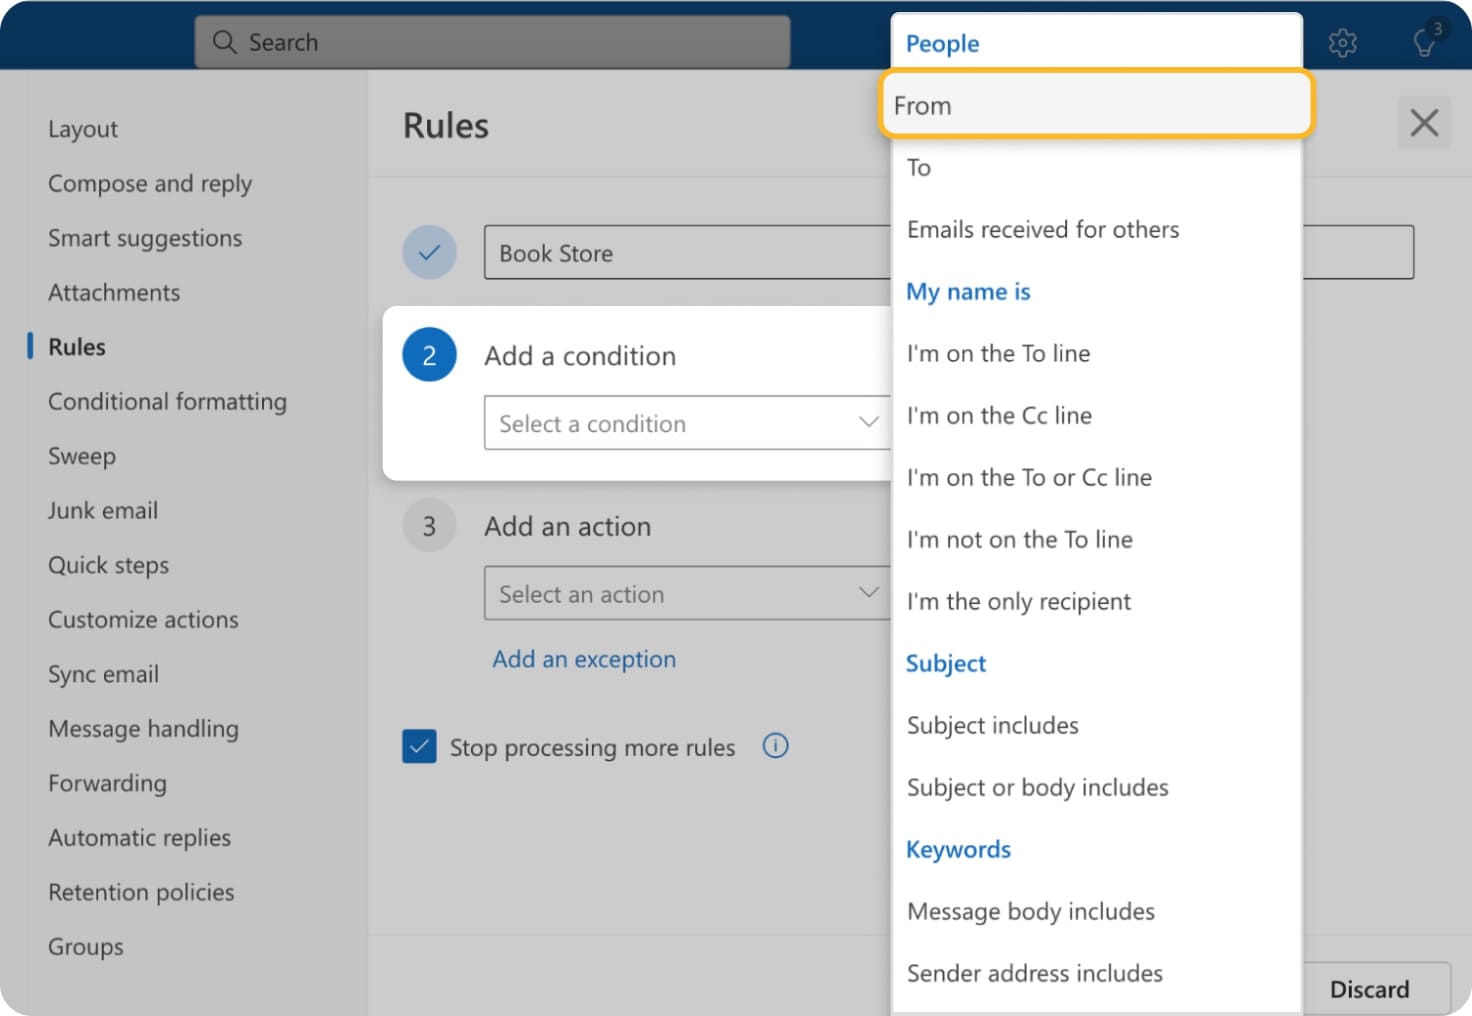This screenshot has height=1016, width=1472.
Task: Click step 3 number badge for action
Action: click(x=429, y=525)
